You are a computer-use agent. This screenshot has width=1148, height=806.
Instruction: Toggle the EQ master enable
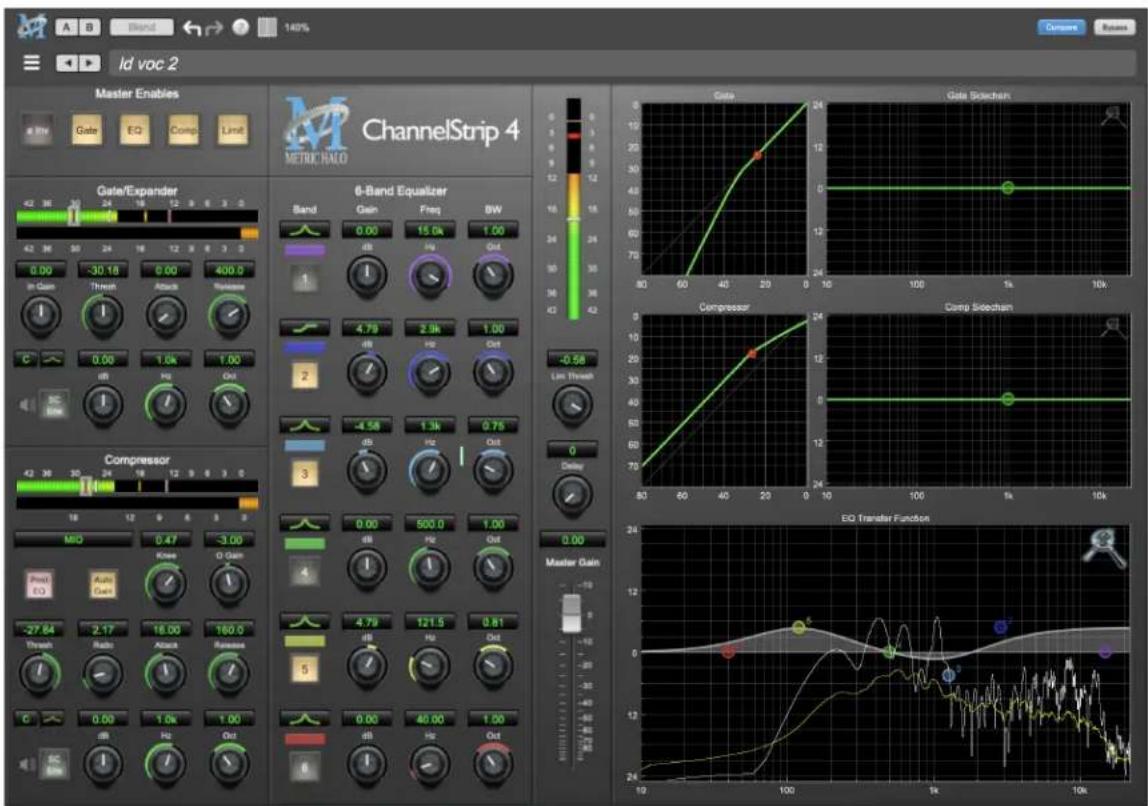135,130
